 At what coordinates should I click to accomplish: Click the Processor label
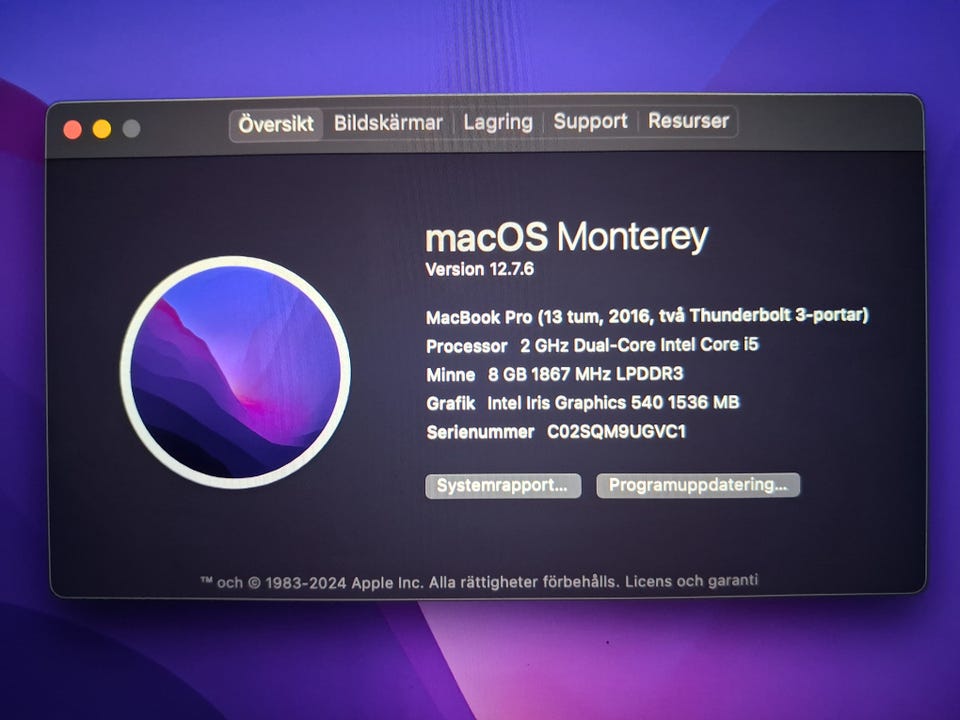click(x=467, y=347)
